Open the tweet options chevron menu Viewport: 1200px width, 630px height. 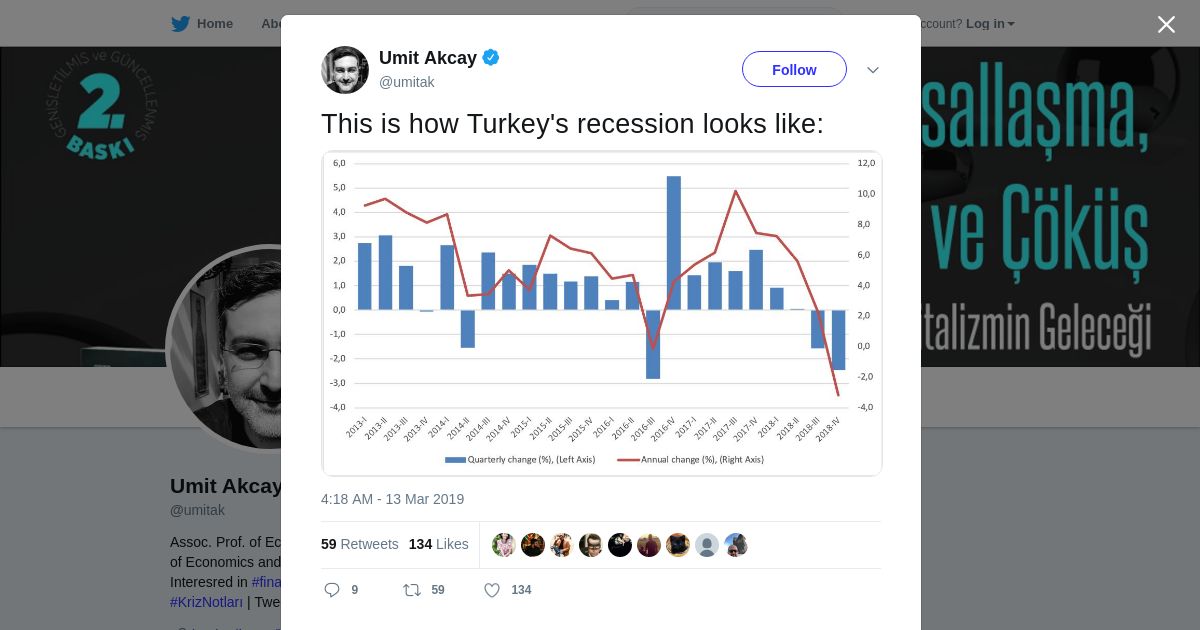coord(873,70)
